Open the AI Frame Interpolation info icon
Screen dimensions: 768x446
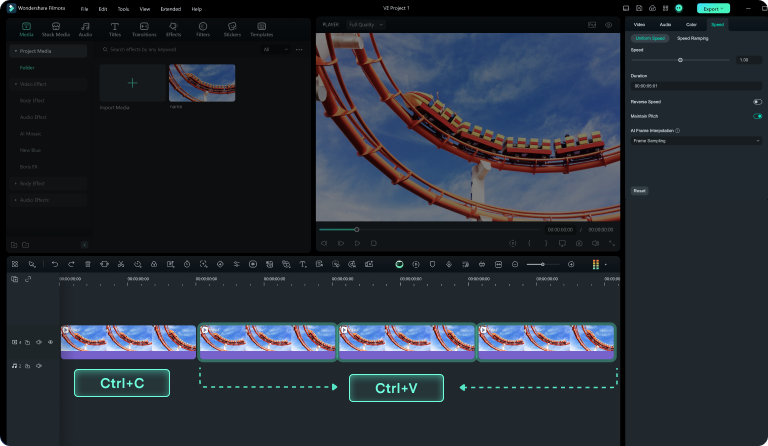678,131
